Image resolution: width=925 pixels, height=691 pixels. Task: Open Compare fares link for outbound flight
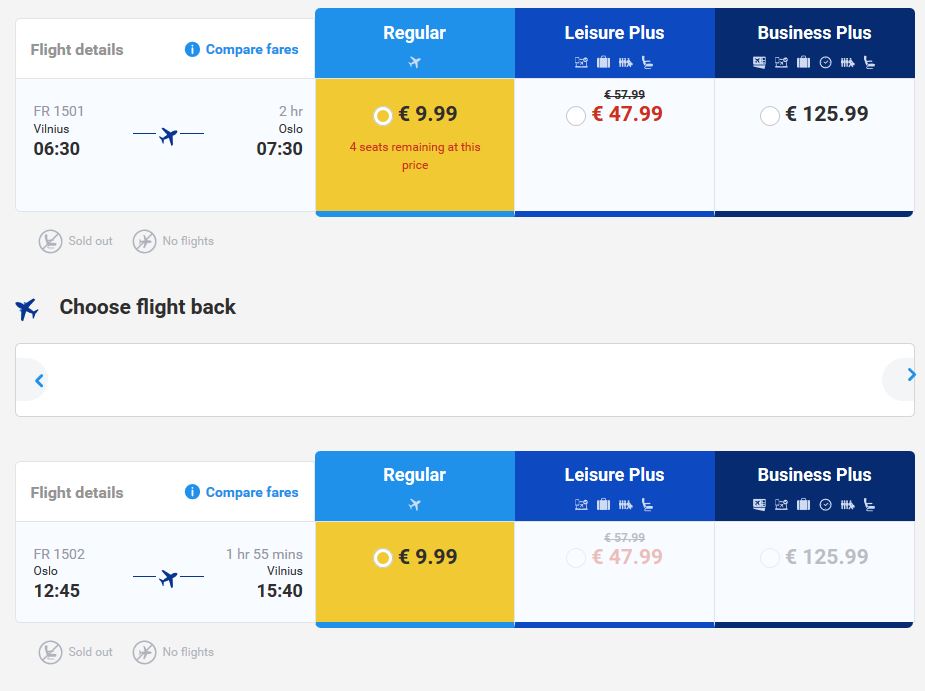[252, 50]
